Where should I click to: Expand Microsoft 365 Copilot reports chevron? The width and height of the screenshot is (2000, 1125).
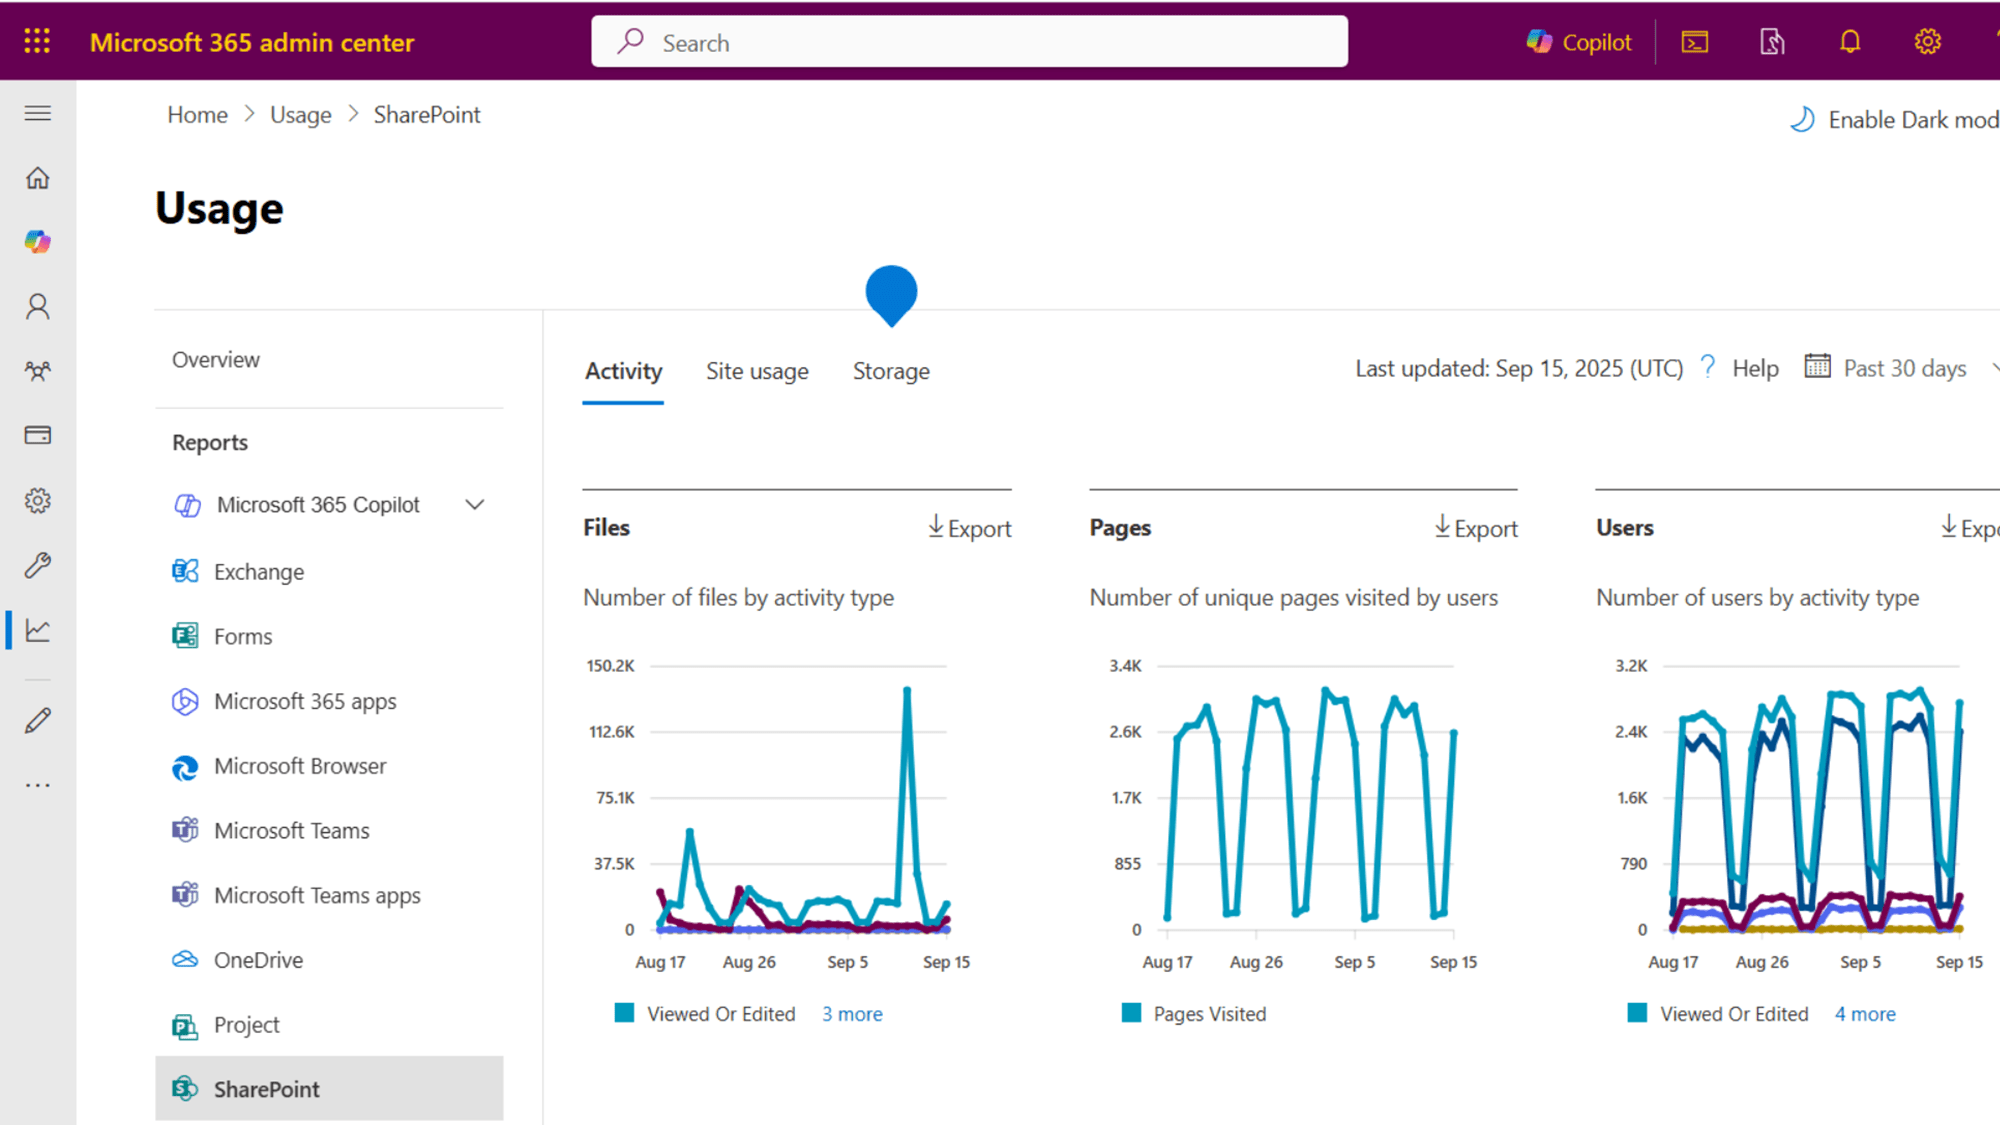click(475, 505)
